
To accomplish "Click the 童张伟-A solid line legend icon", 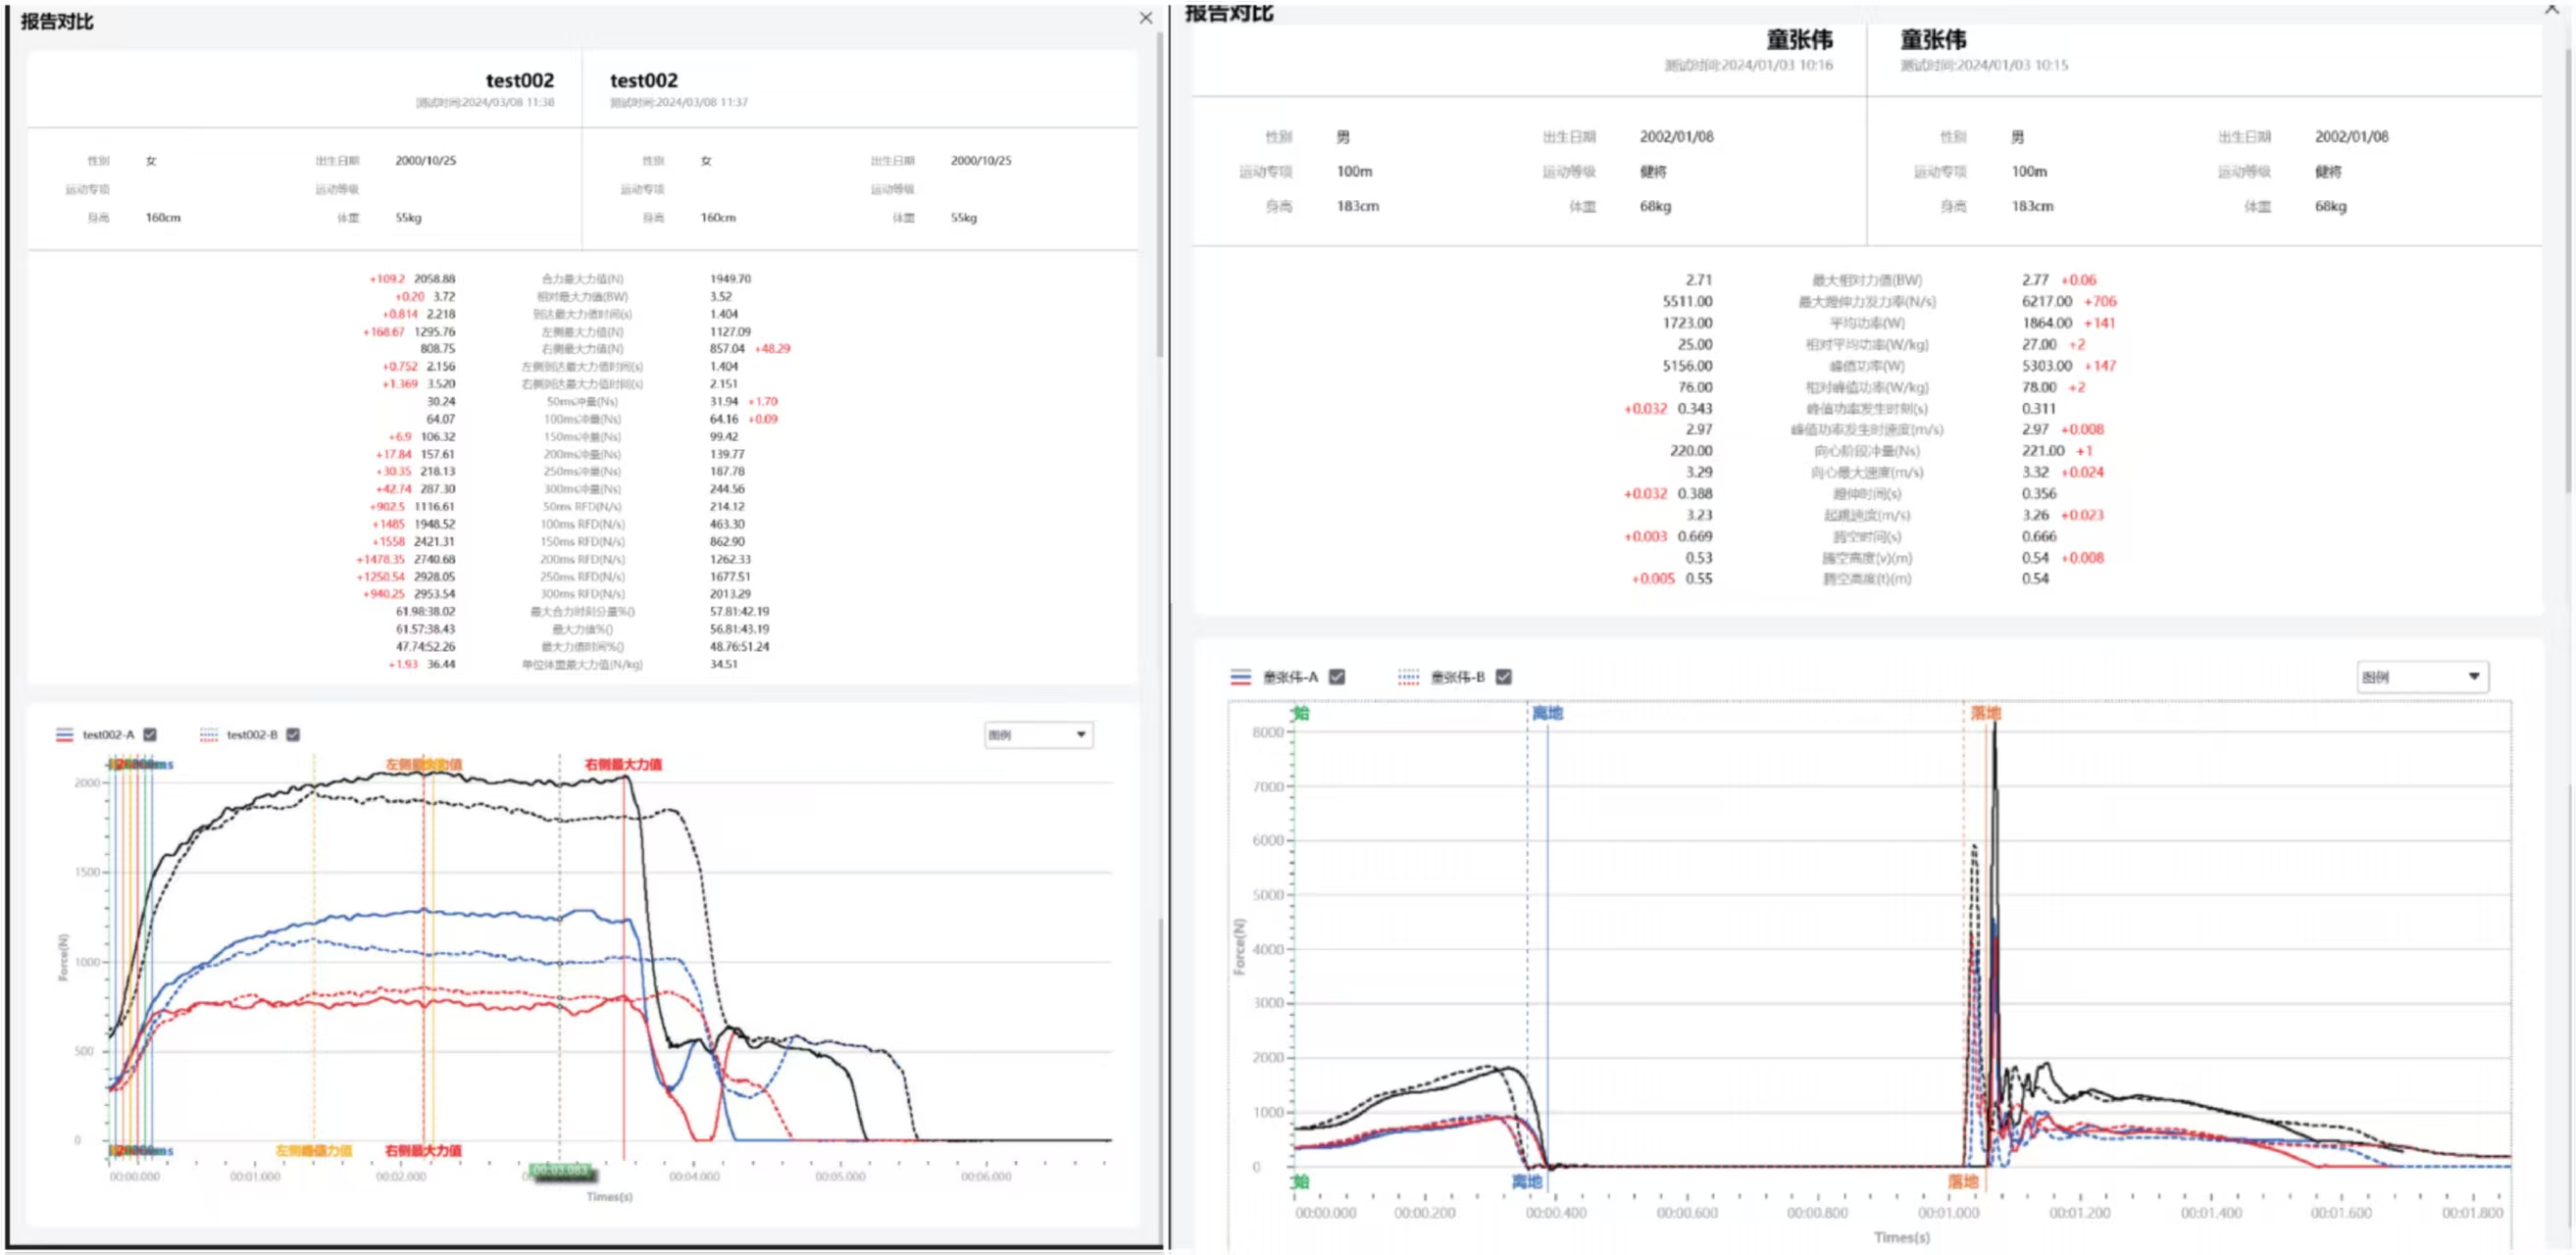I will pyautogui.click(x=1240, y=677).
